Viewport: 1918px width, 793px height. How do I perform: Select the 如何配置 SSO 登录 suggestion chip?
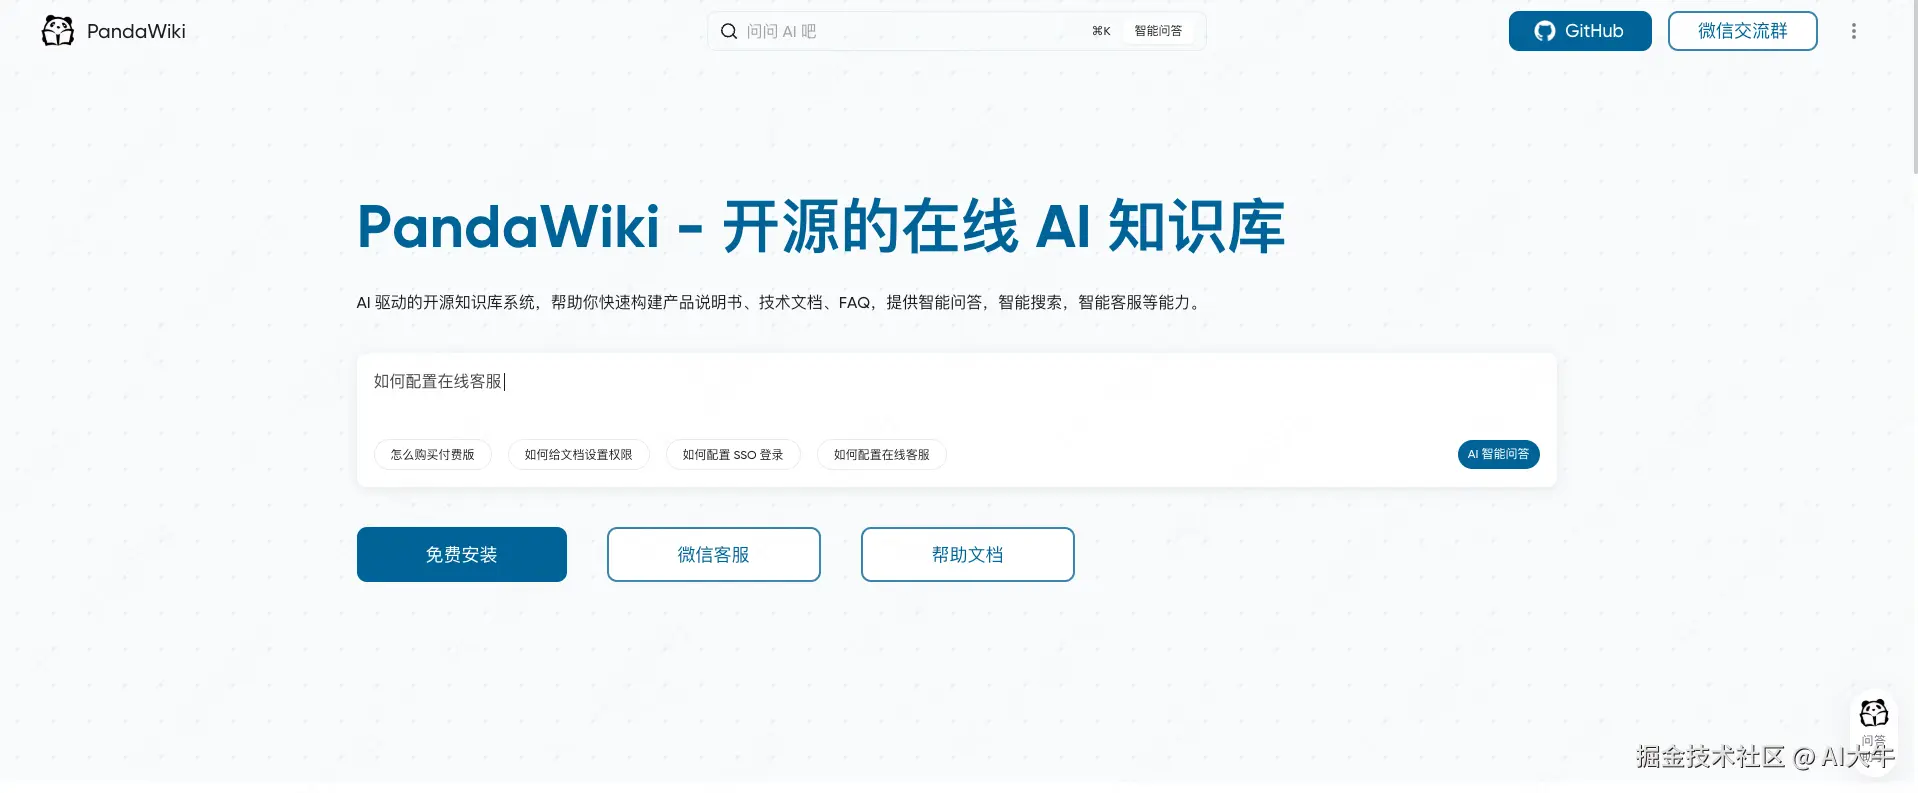coord(733,454)
